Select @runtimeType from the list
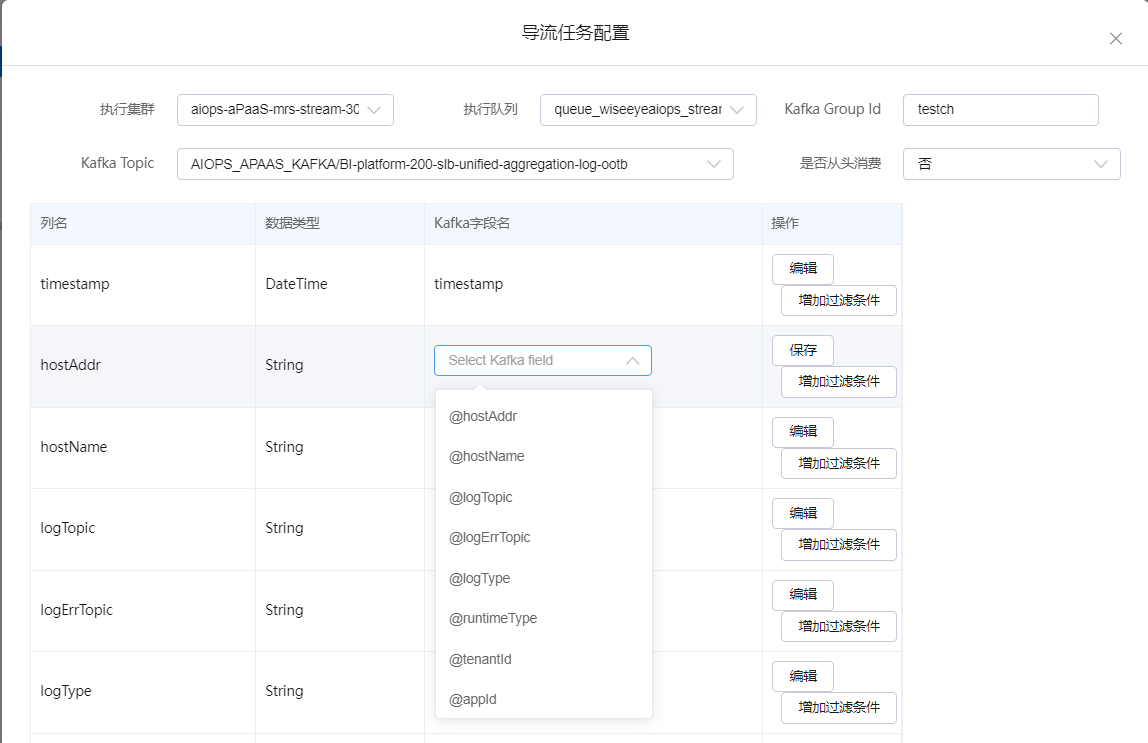 pos(493,618)
